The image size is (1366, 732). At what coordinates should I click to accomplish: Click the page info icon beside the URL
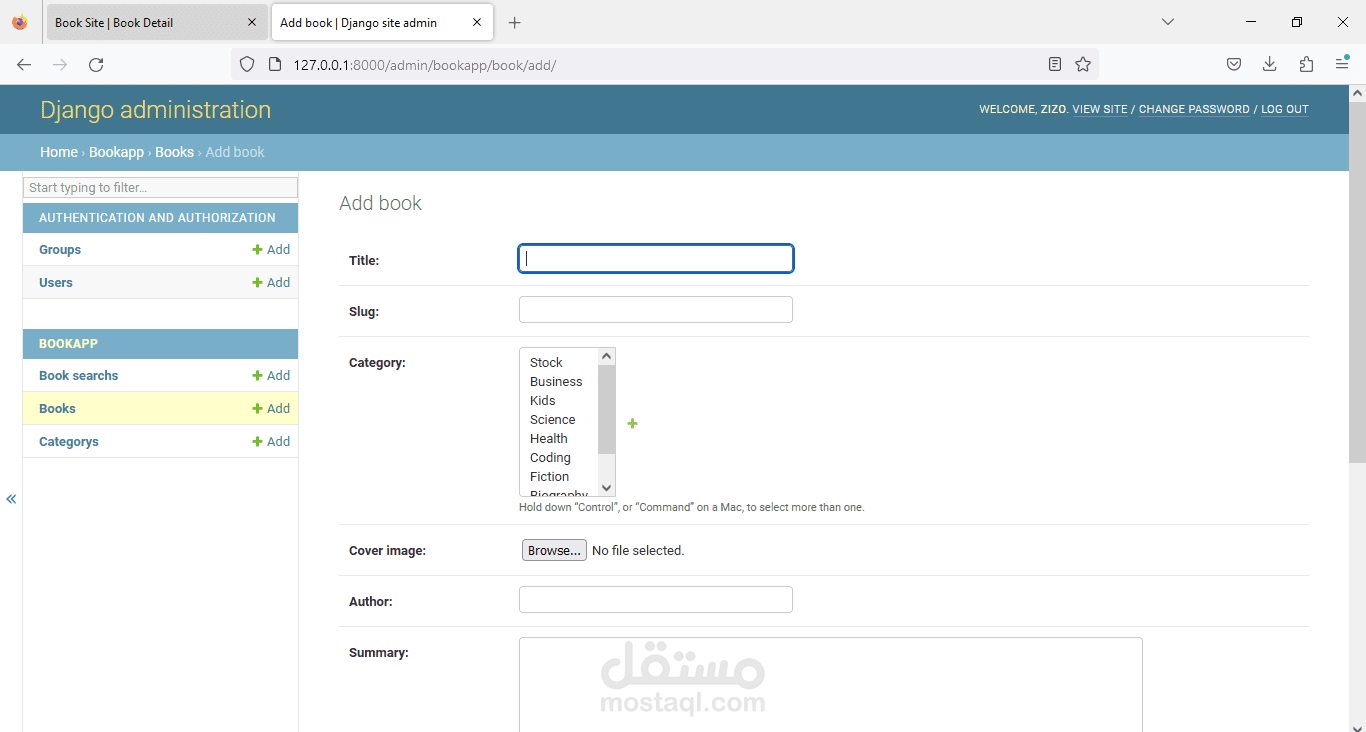tap(275, 64)
